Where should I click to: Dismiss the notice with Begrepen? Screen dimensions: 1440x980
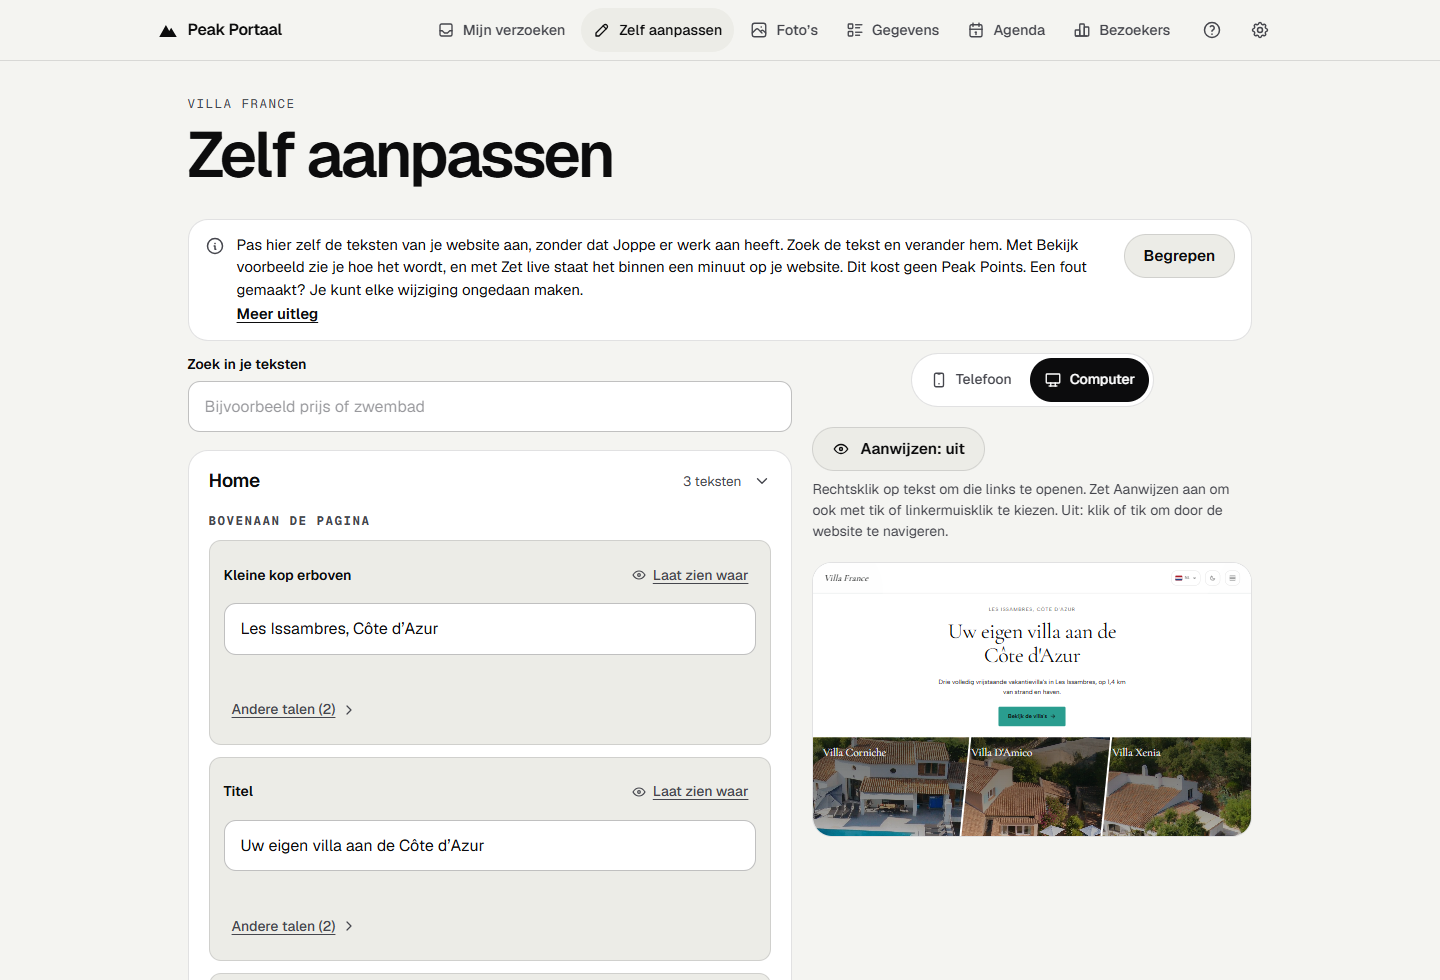[1179, 256]
